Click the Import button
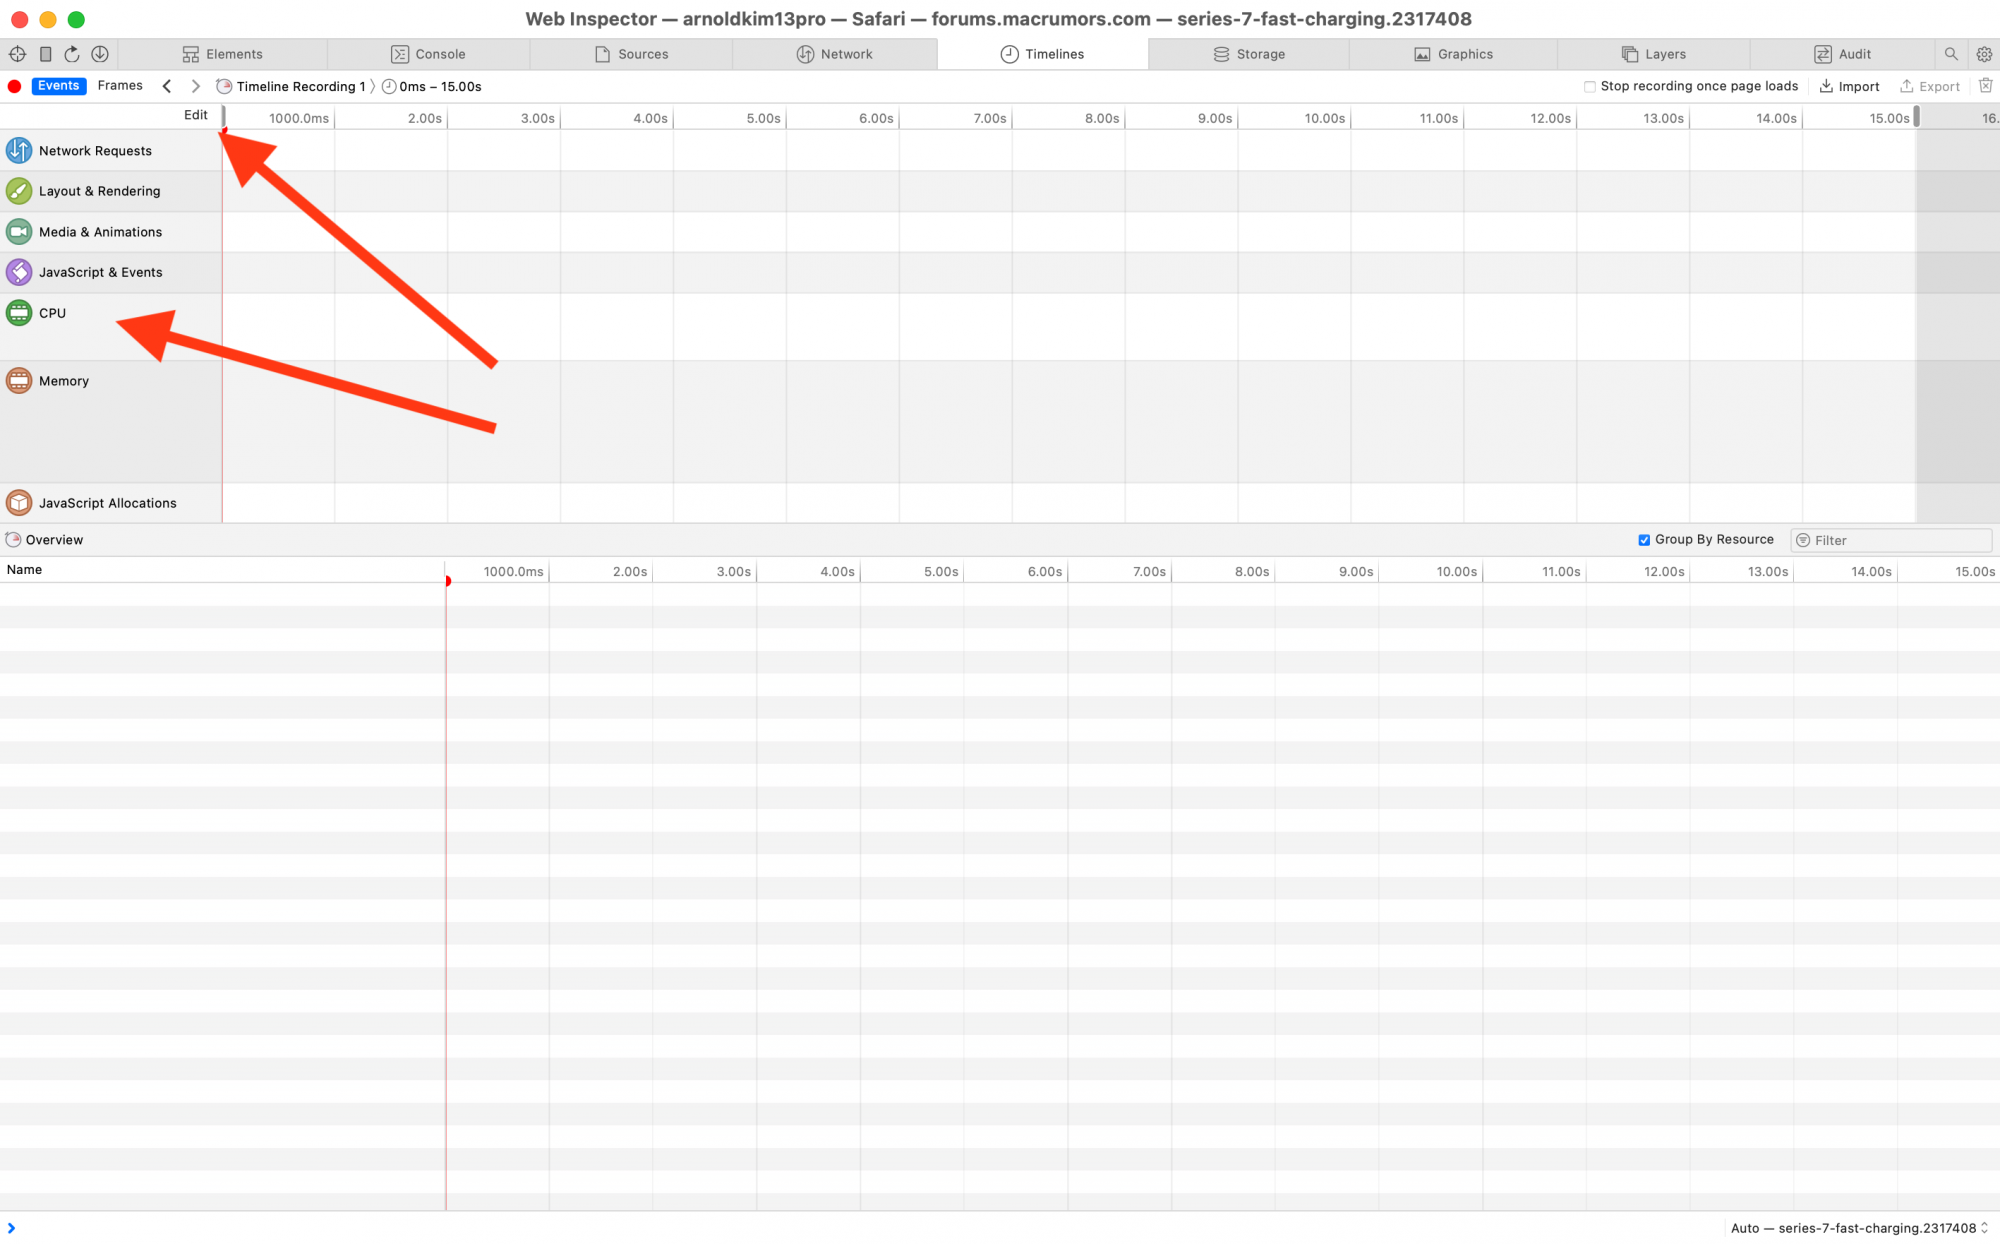The height and width of the screenshot is (1244, 2000). [1850, 87]
